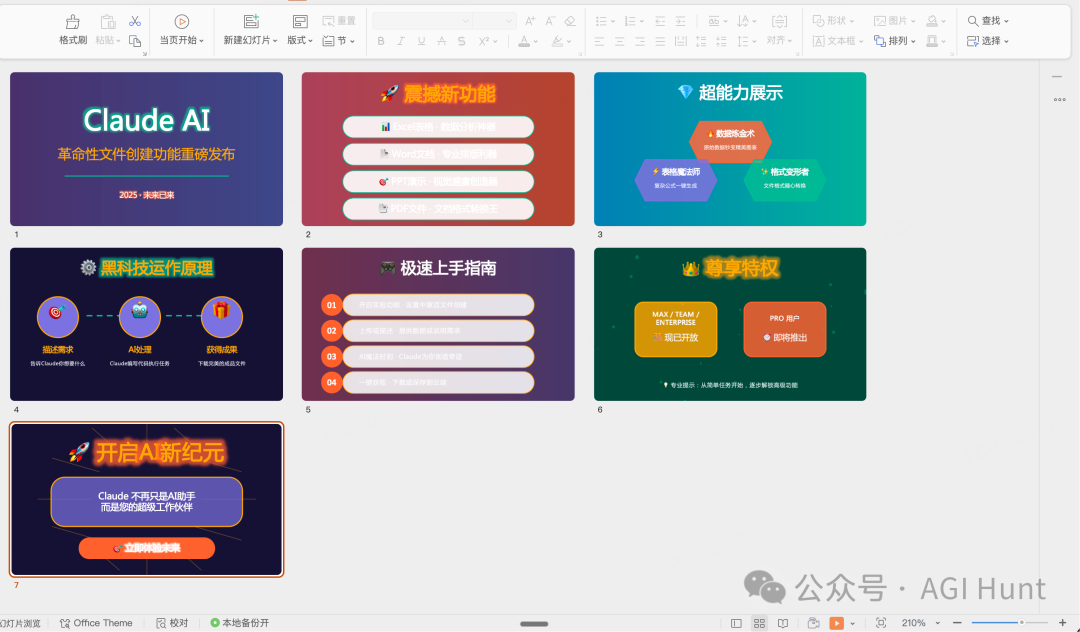The height and width of the screenshot is (632, 1080).
Task: Select slide 6 尊享特权 thumbnail
Action: click(x=730, y=324)
